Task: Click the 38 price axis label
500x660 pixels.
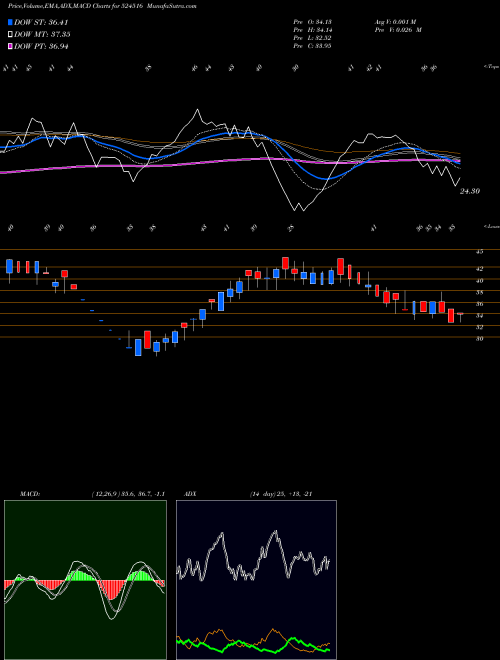Action: coord(479,292)
